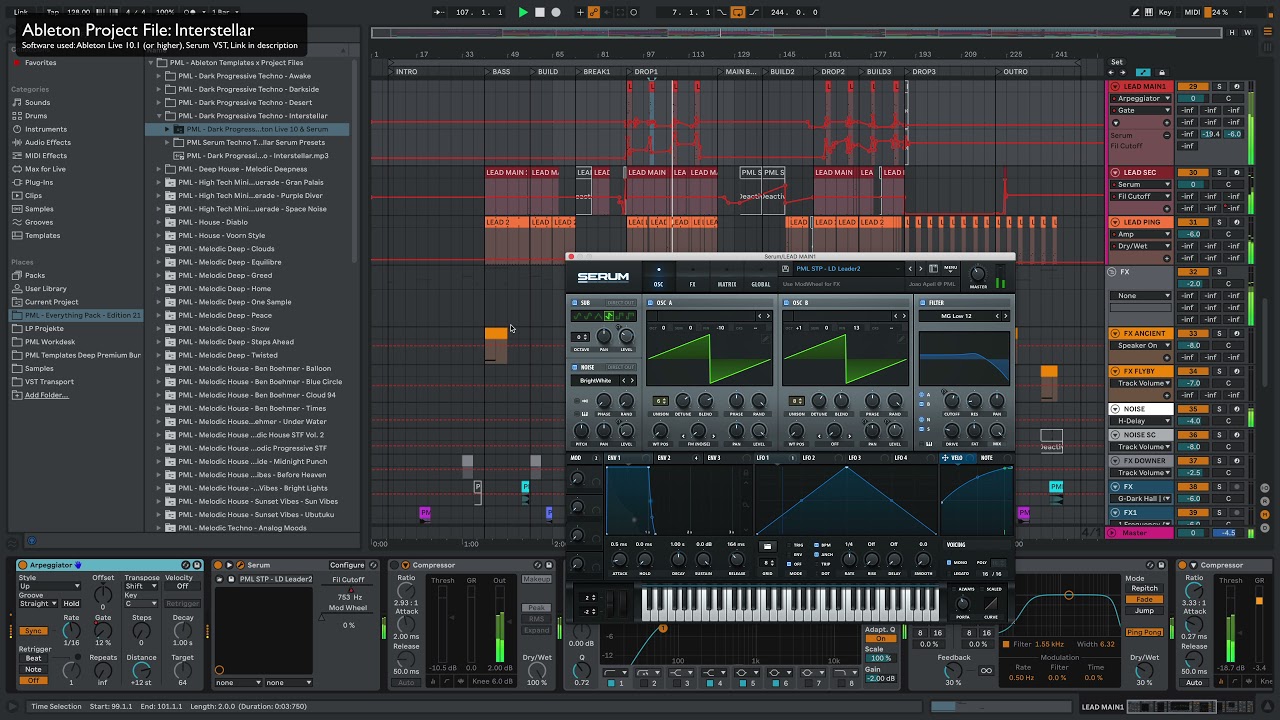Open Serum plug-in window wrench icon
This screenshot has width=1280, height=720.
tap(240, 565)
